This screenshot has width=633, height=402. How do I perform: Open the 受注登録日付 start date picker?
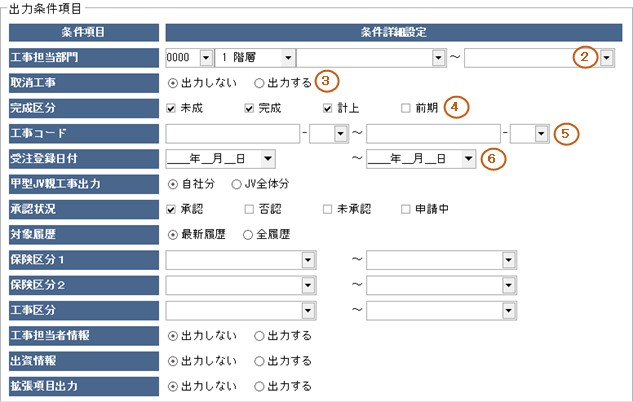pos(267,158)
